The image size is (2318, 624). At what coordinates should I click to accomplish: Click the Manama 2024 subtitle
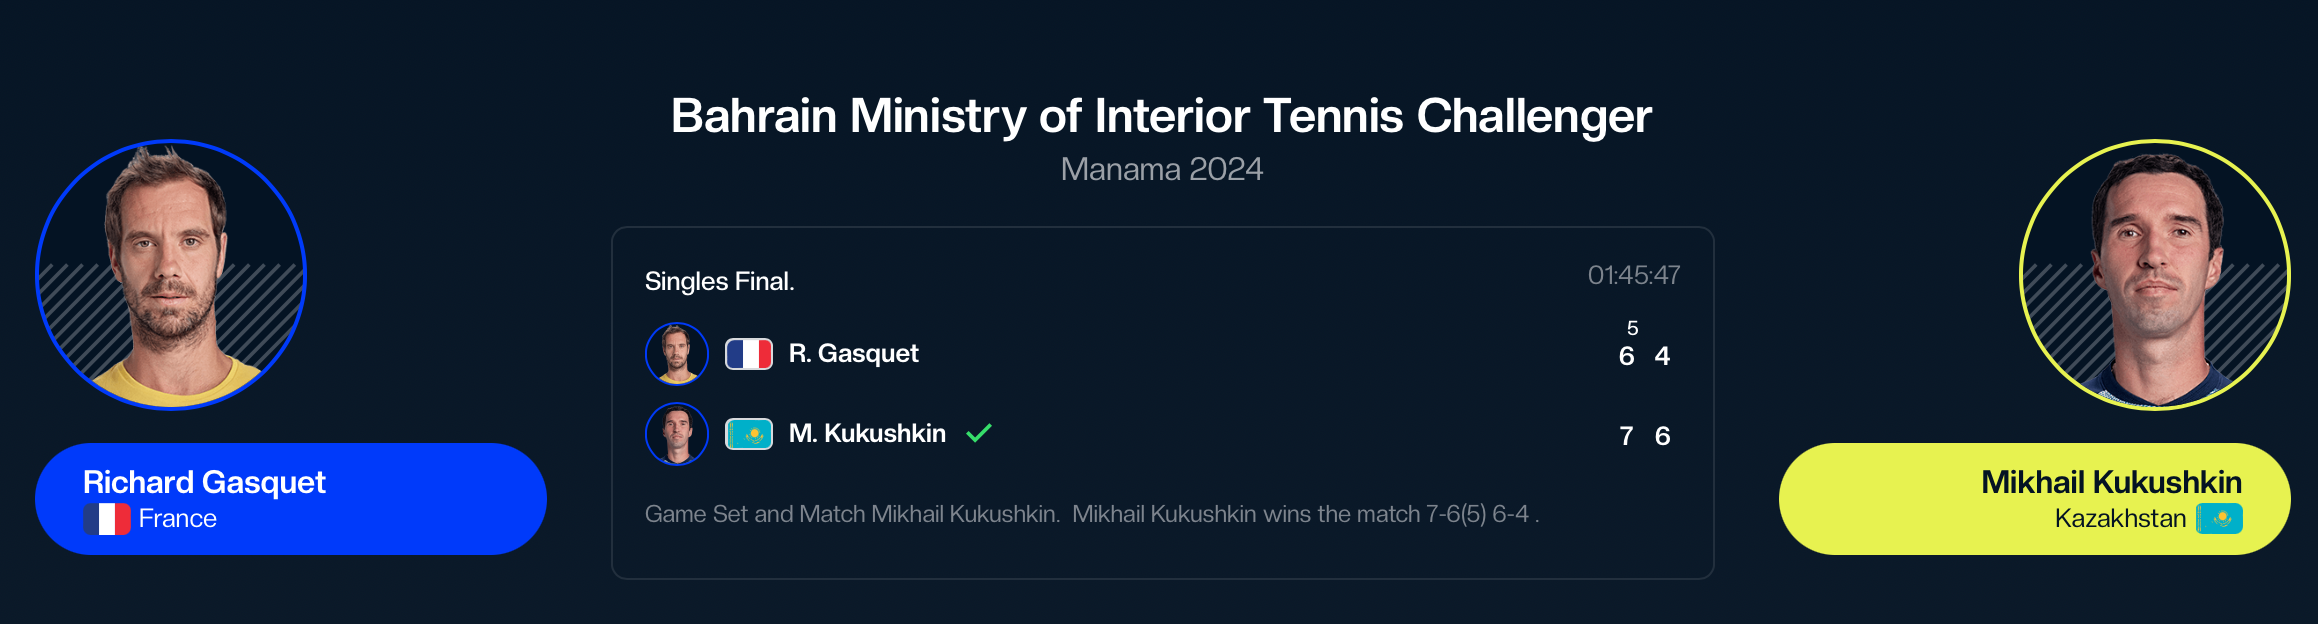1161,169
